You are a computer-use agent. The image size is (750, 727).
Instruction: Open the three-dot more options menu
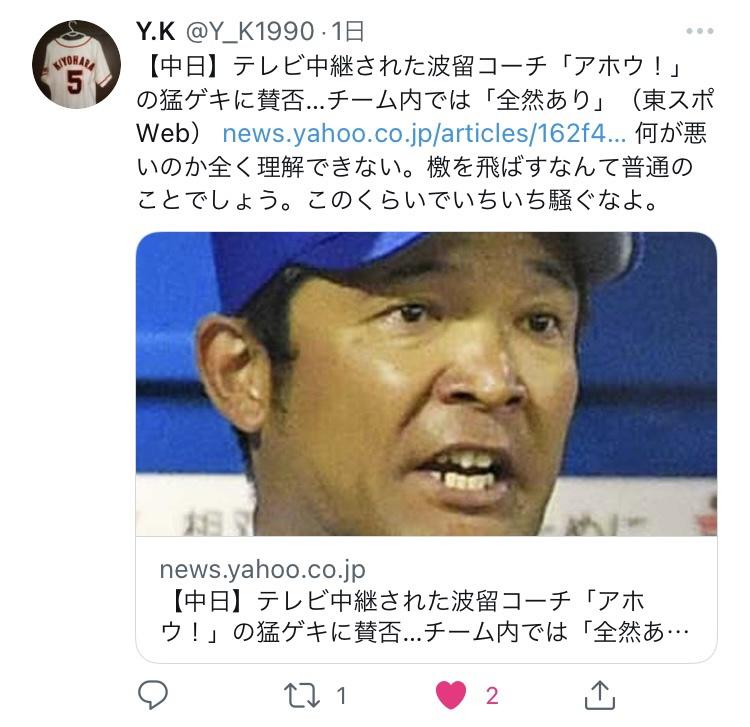700,31
